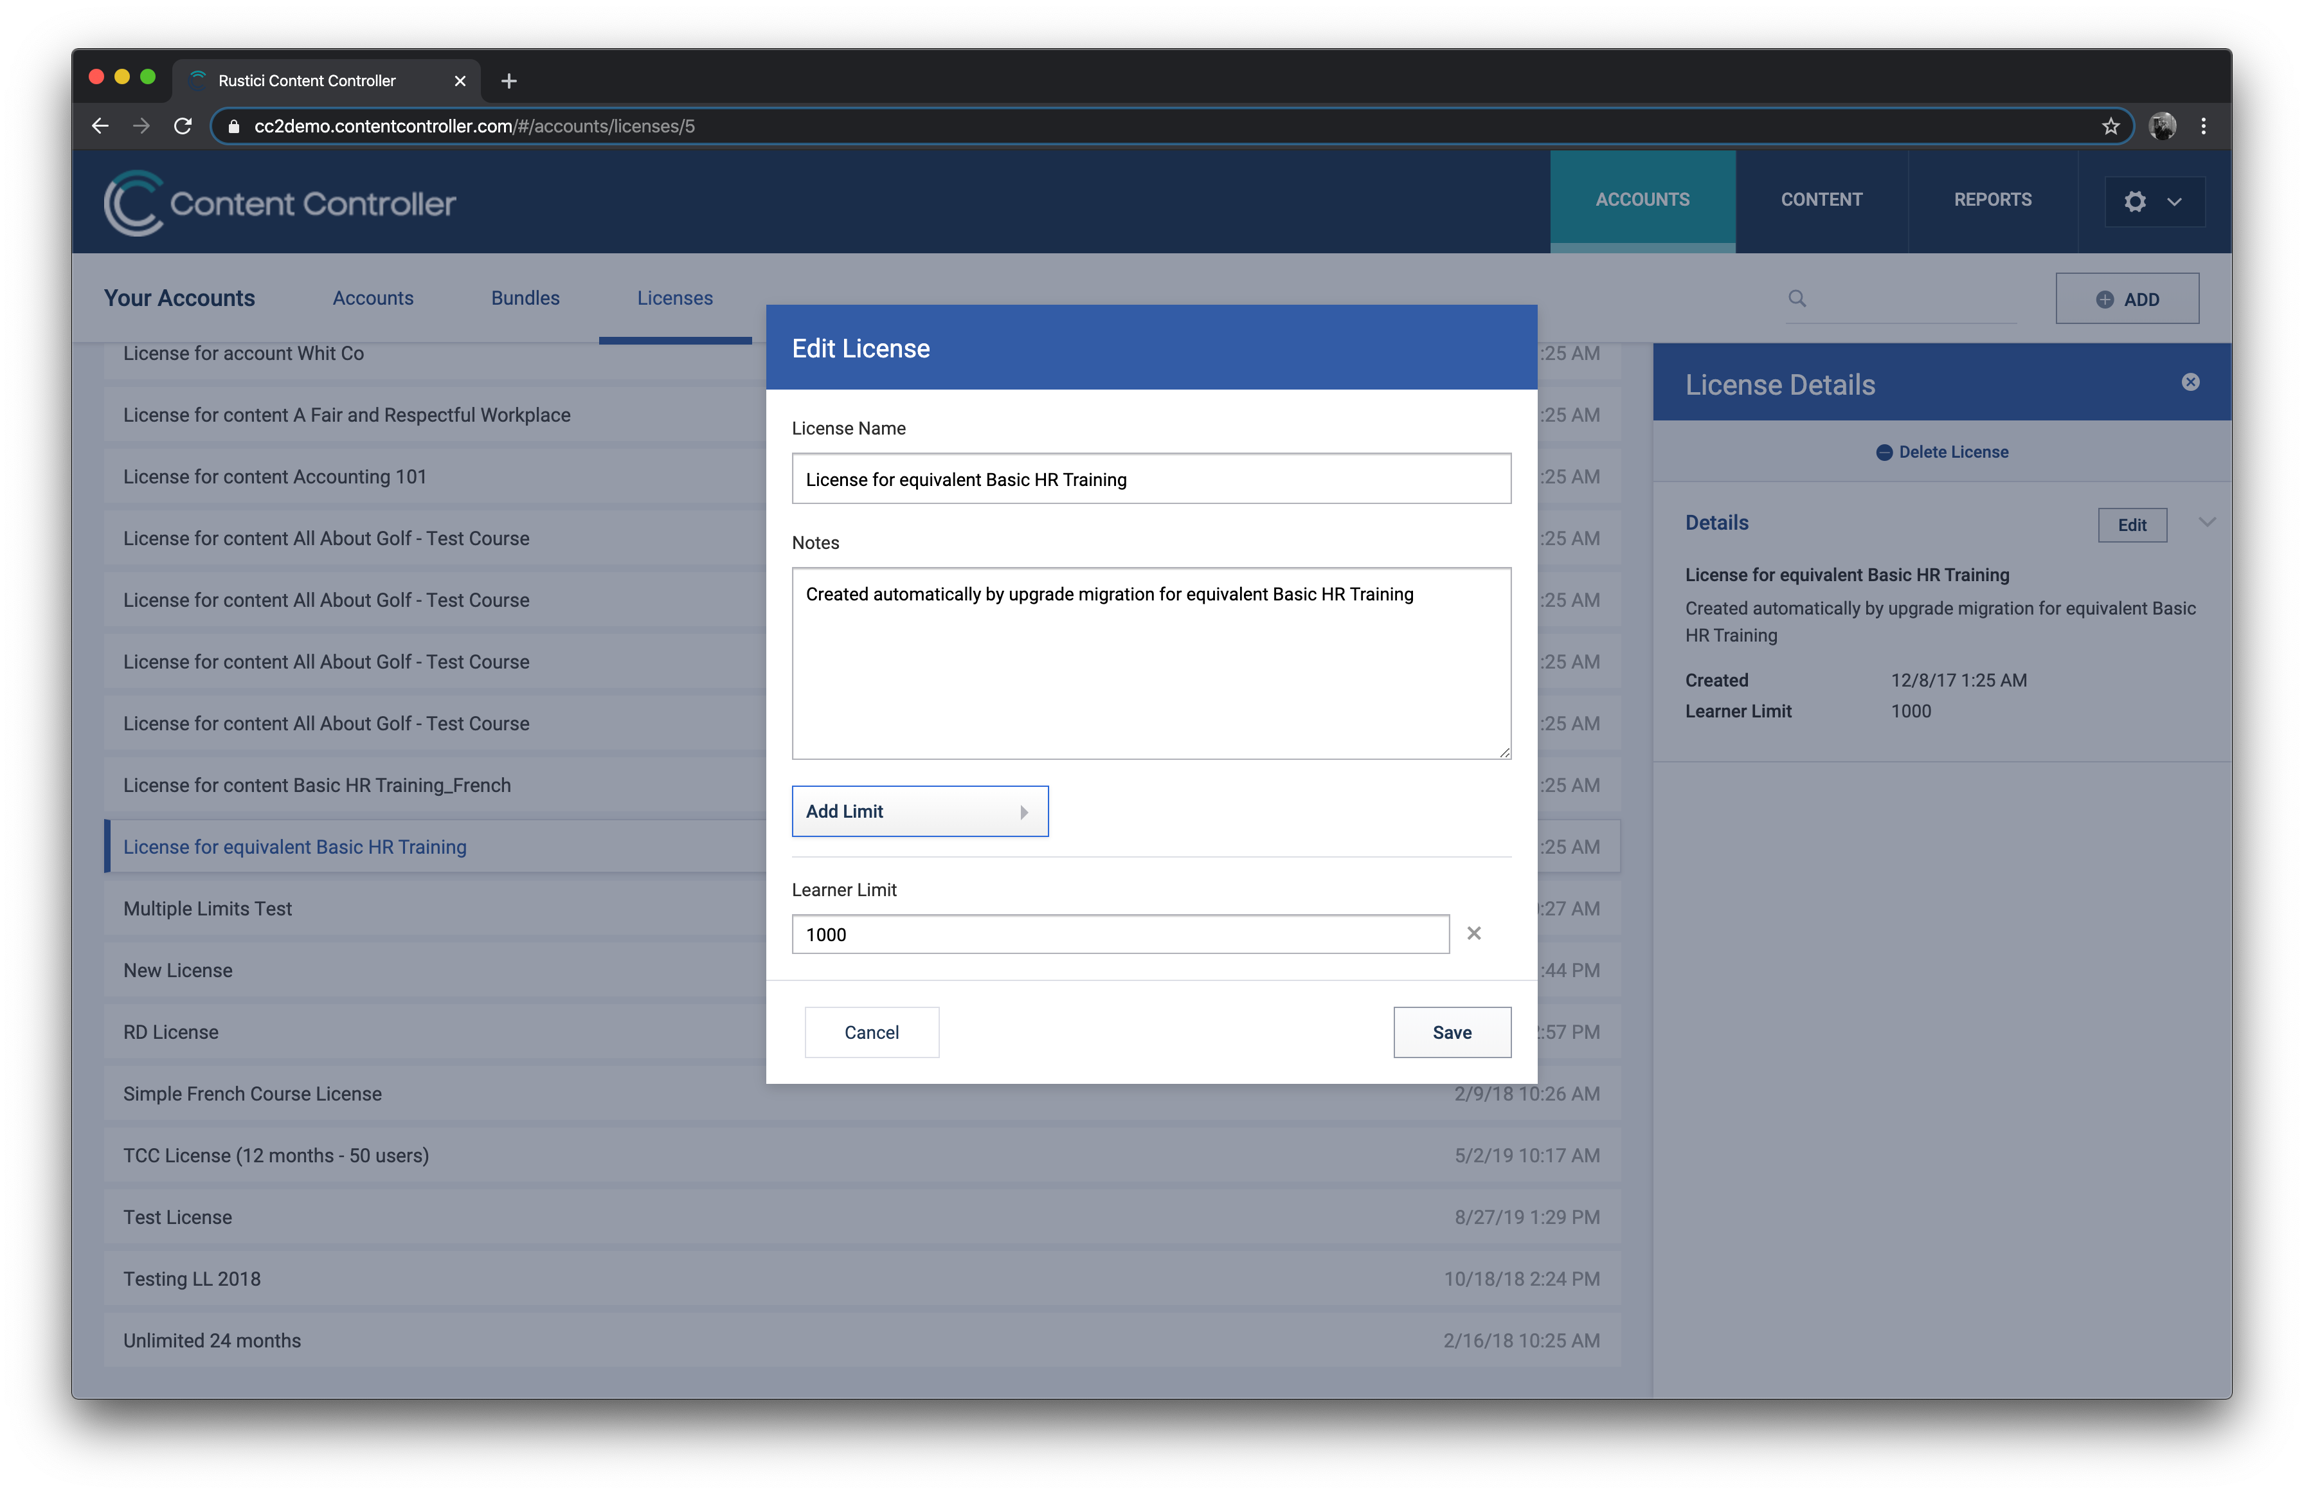This screenshot has height=1494, width=2304.
Task: Click the ADD button
Action: (x=2127, y=299)
